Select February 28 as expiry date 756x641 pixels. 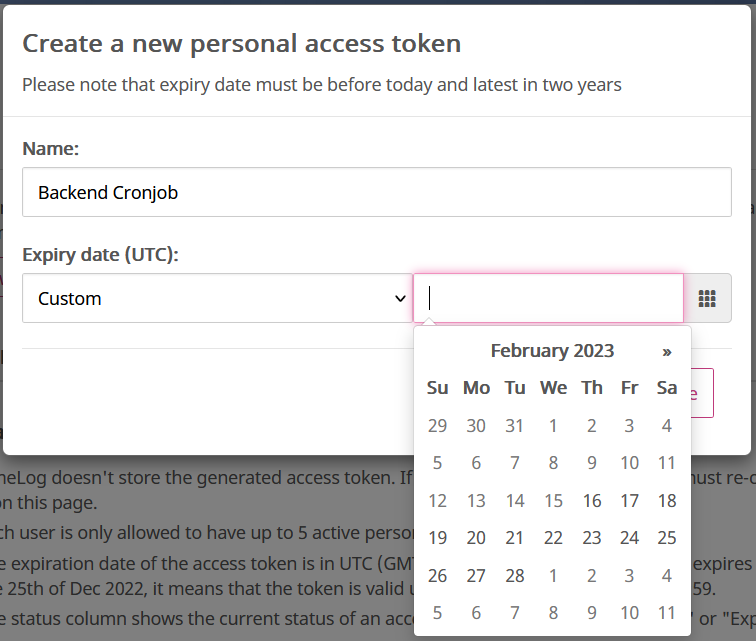click(514, 576)
